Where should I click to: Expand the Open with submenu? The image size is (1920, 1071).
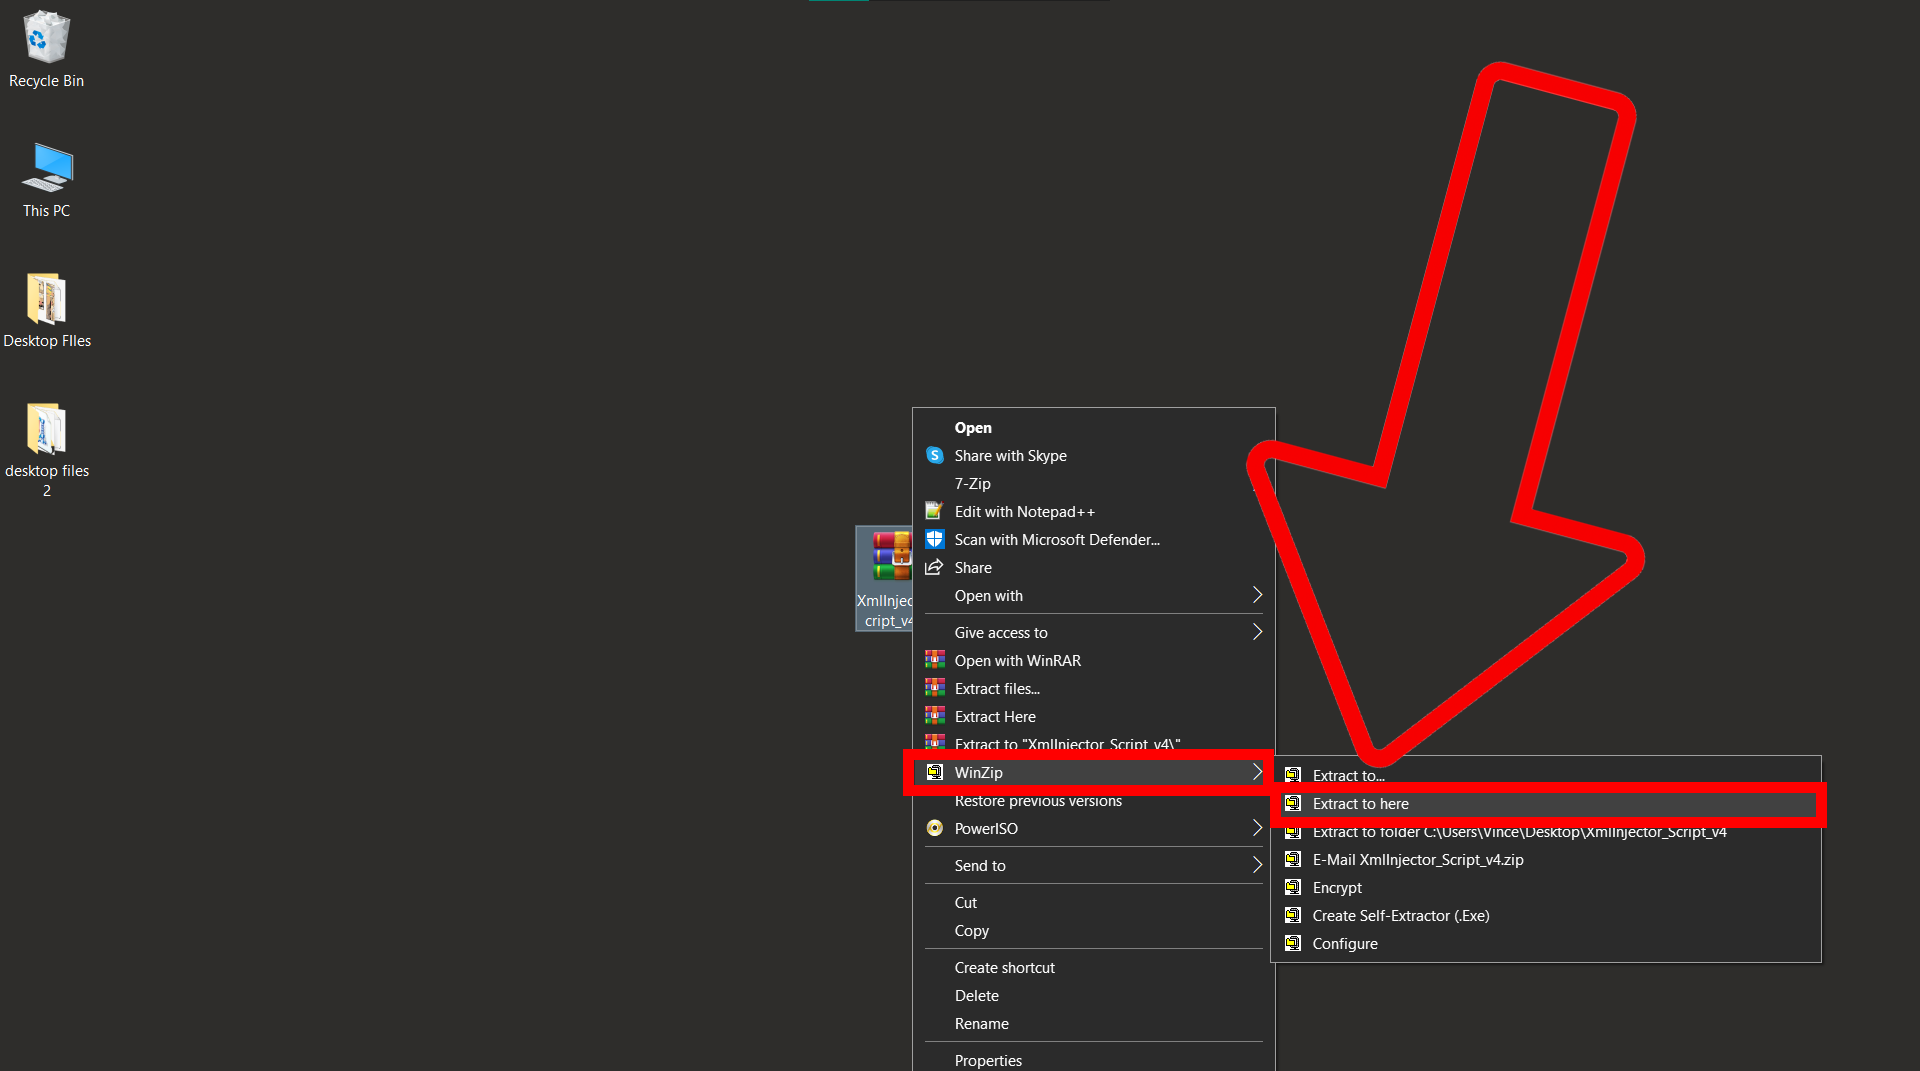click(1256, 595)
